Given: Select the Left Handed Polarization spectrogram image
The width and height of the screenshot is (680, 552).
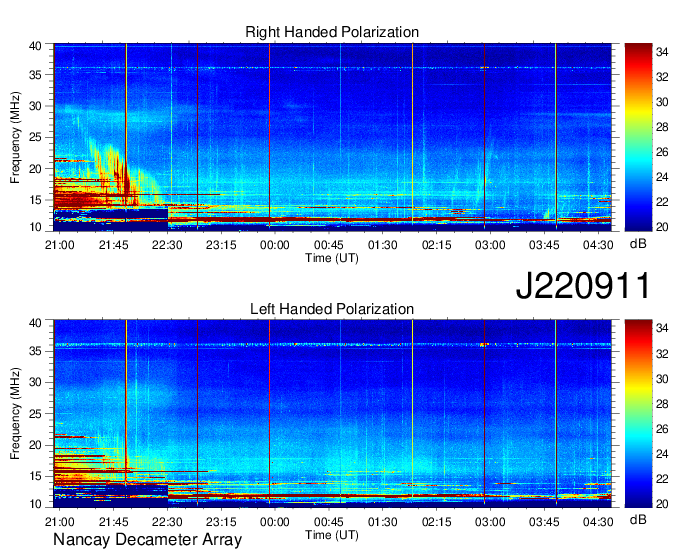Looking at the screenshot, I should [332, 414].
